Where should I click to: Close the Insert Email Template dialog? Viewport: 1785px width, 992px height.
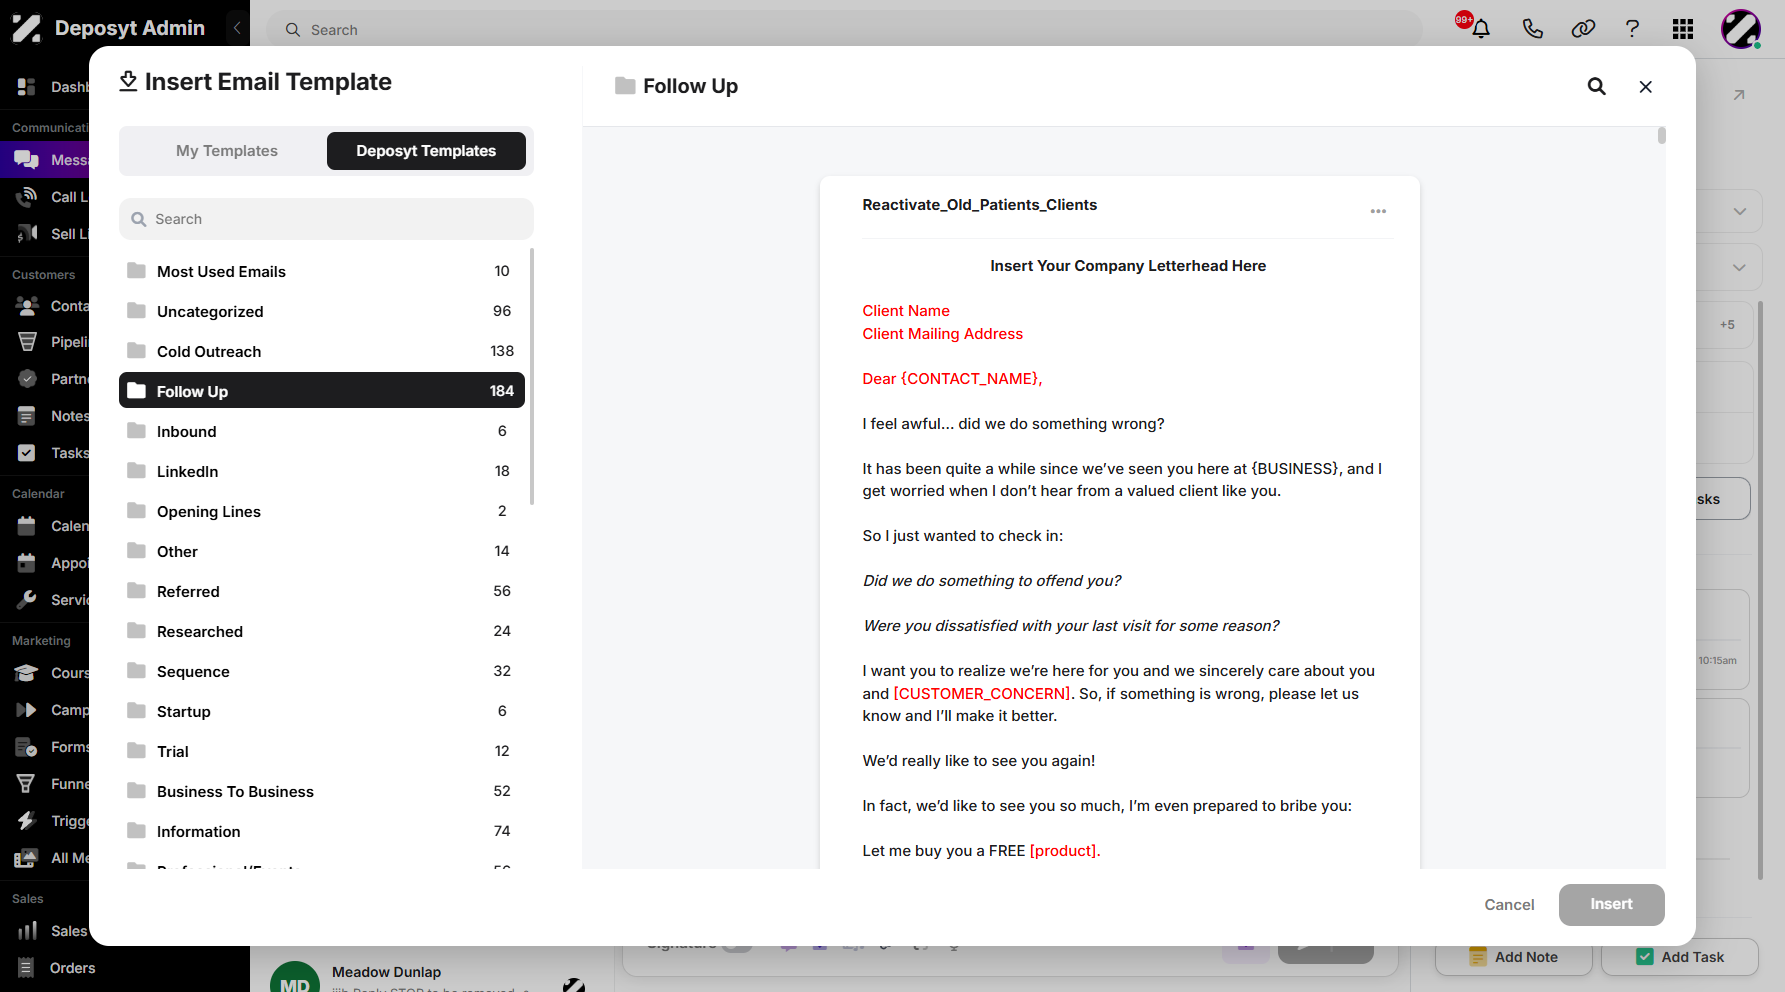[1645, 86]
